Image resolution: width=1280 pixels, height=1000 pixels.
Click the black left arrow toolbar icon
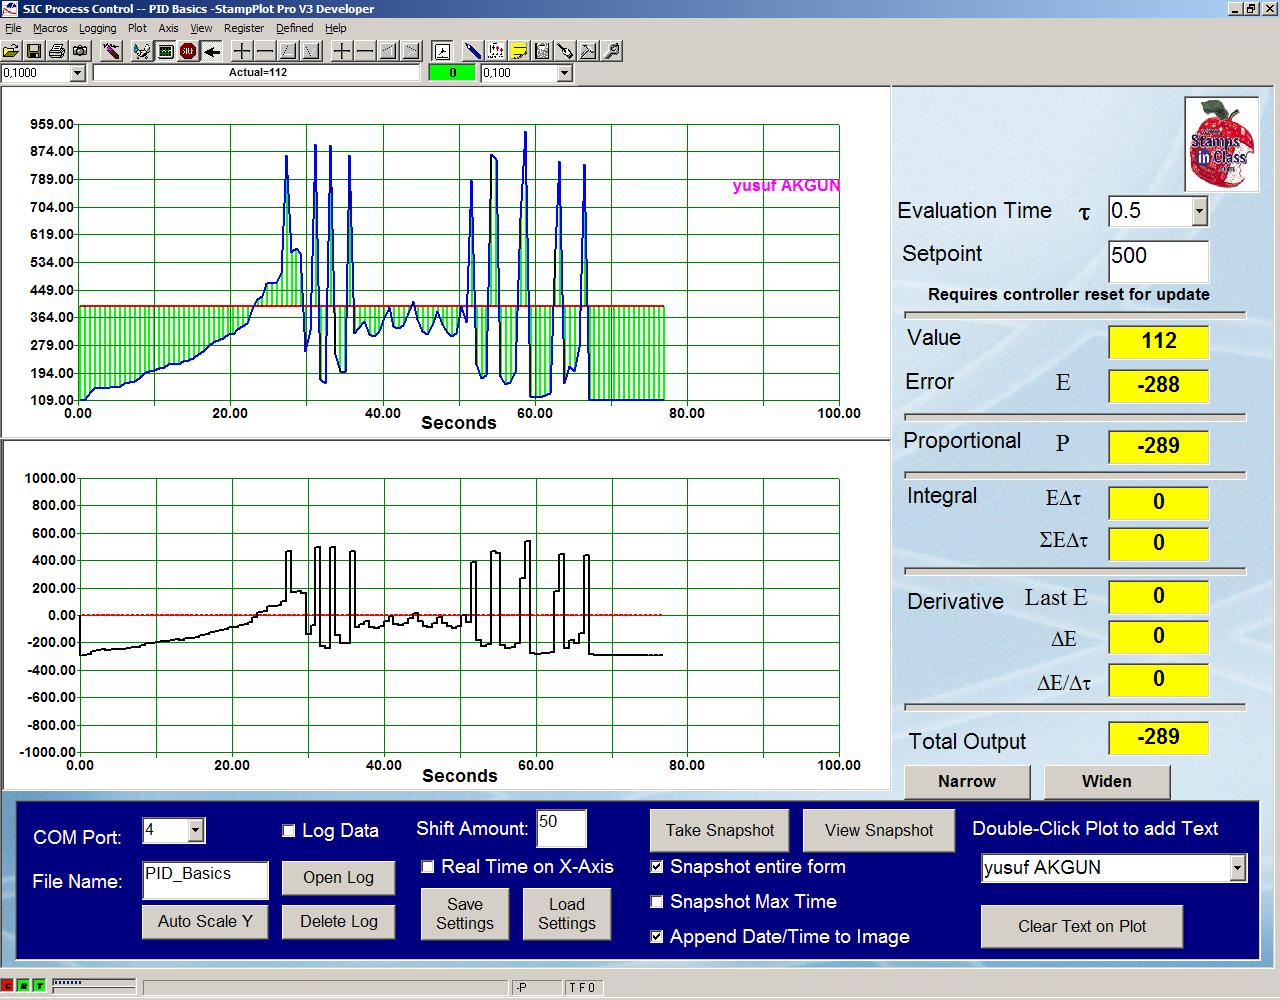211,51
